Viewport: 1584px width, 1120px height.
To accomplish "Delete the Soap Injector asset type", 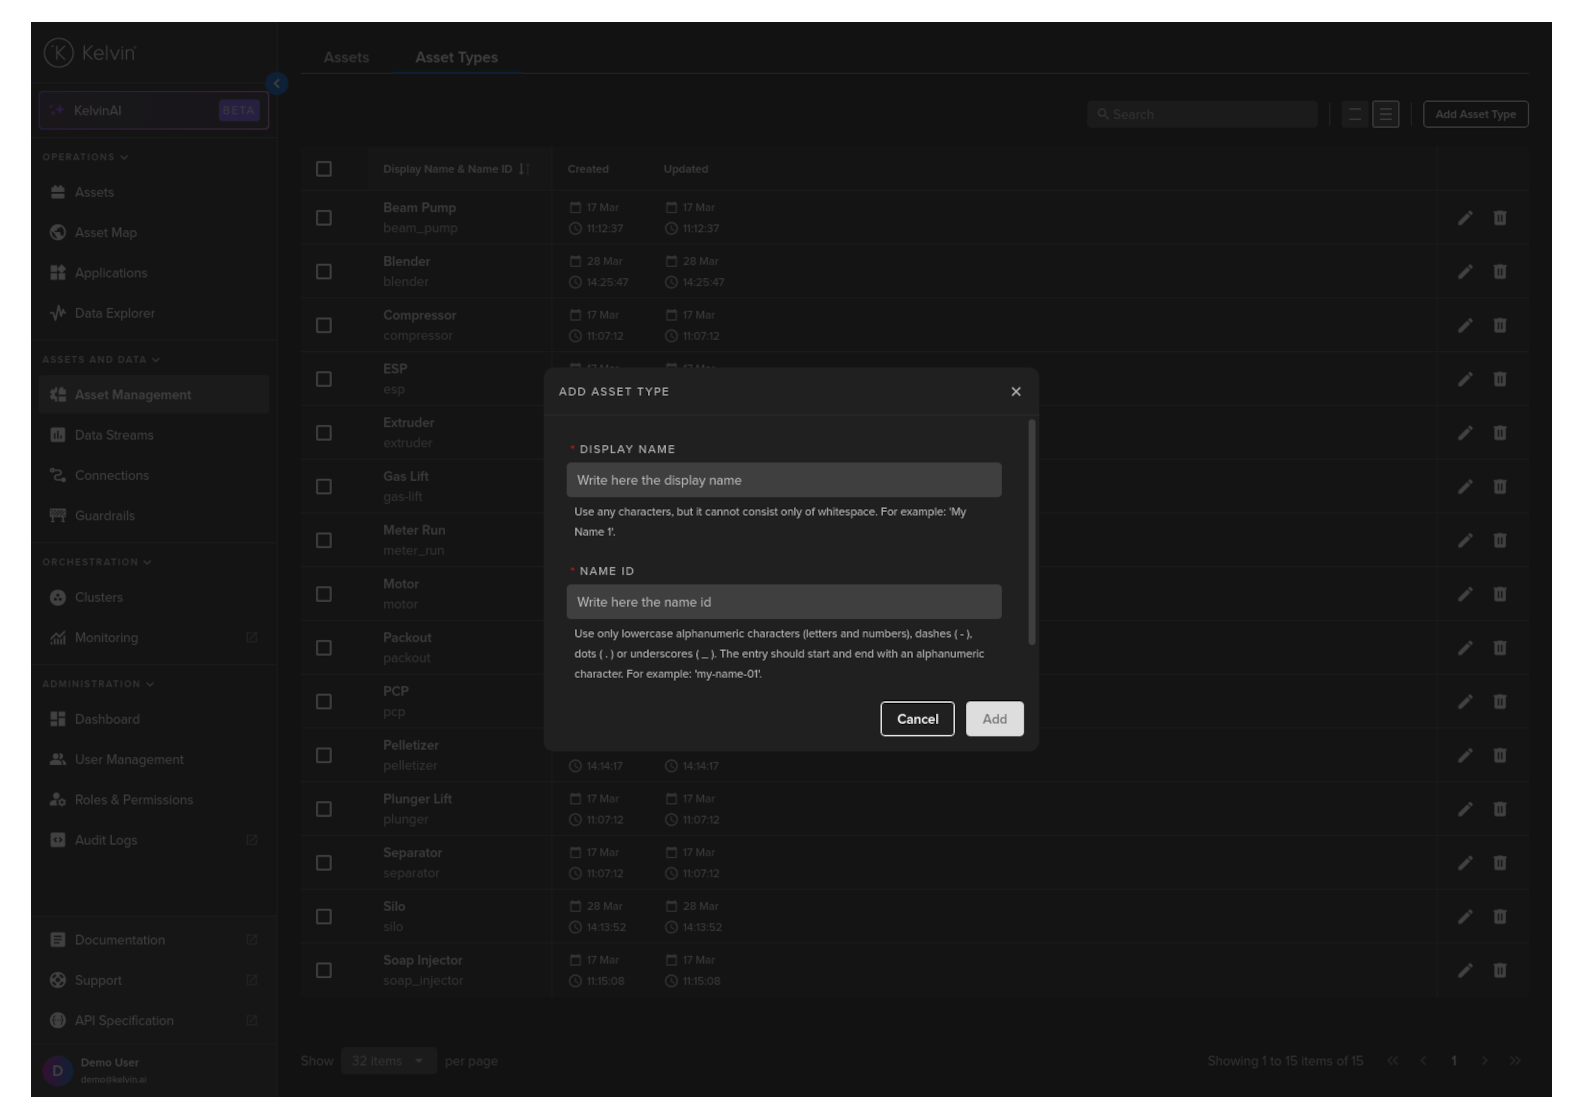I will 1499,970.
